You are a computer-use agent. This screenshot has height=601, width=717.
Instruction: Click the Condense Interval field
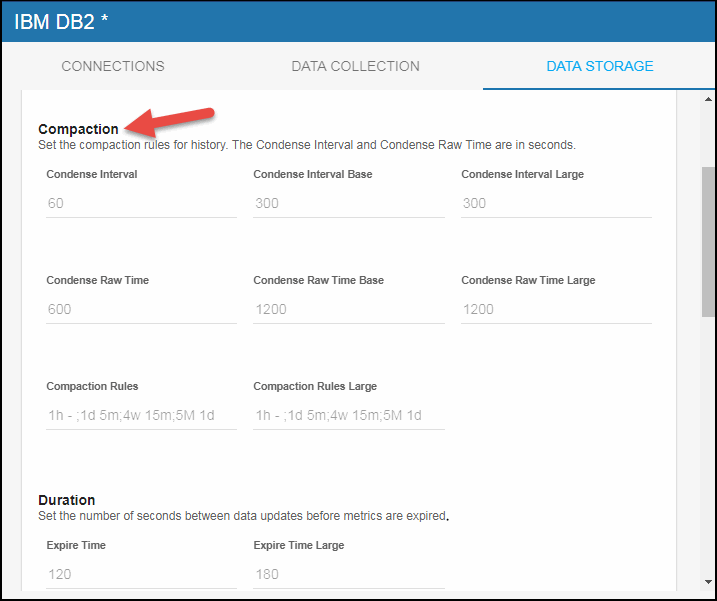tap(141, 203)
